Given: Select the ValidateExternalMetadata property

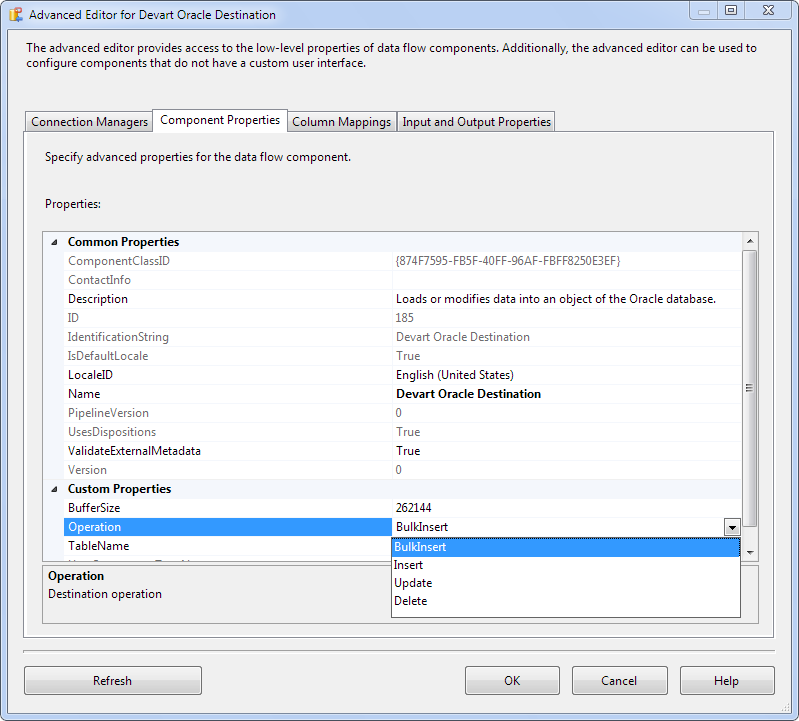Looking at the screenshot, I should coord(403,451).
